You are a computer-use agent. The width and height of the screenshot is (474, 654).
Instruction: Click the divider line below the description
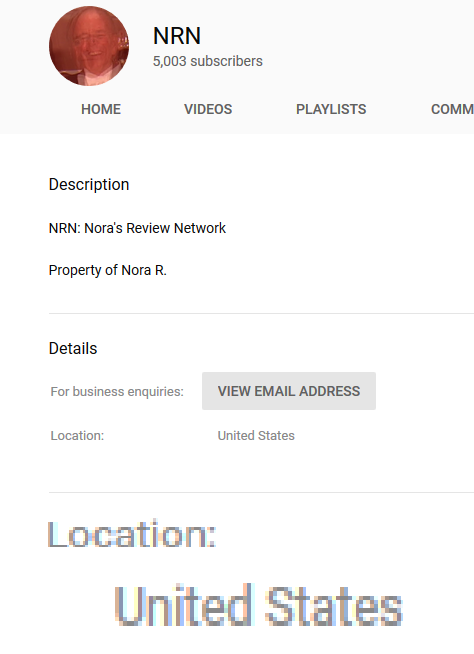[x=261, y=313]
